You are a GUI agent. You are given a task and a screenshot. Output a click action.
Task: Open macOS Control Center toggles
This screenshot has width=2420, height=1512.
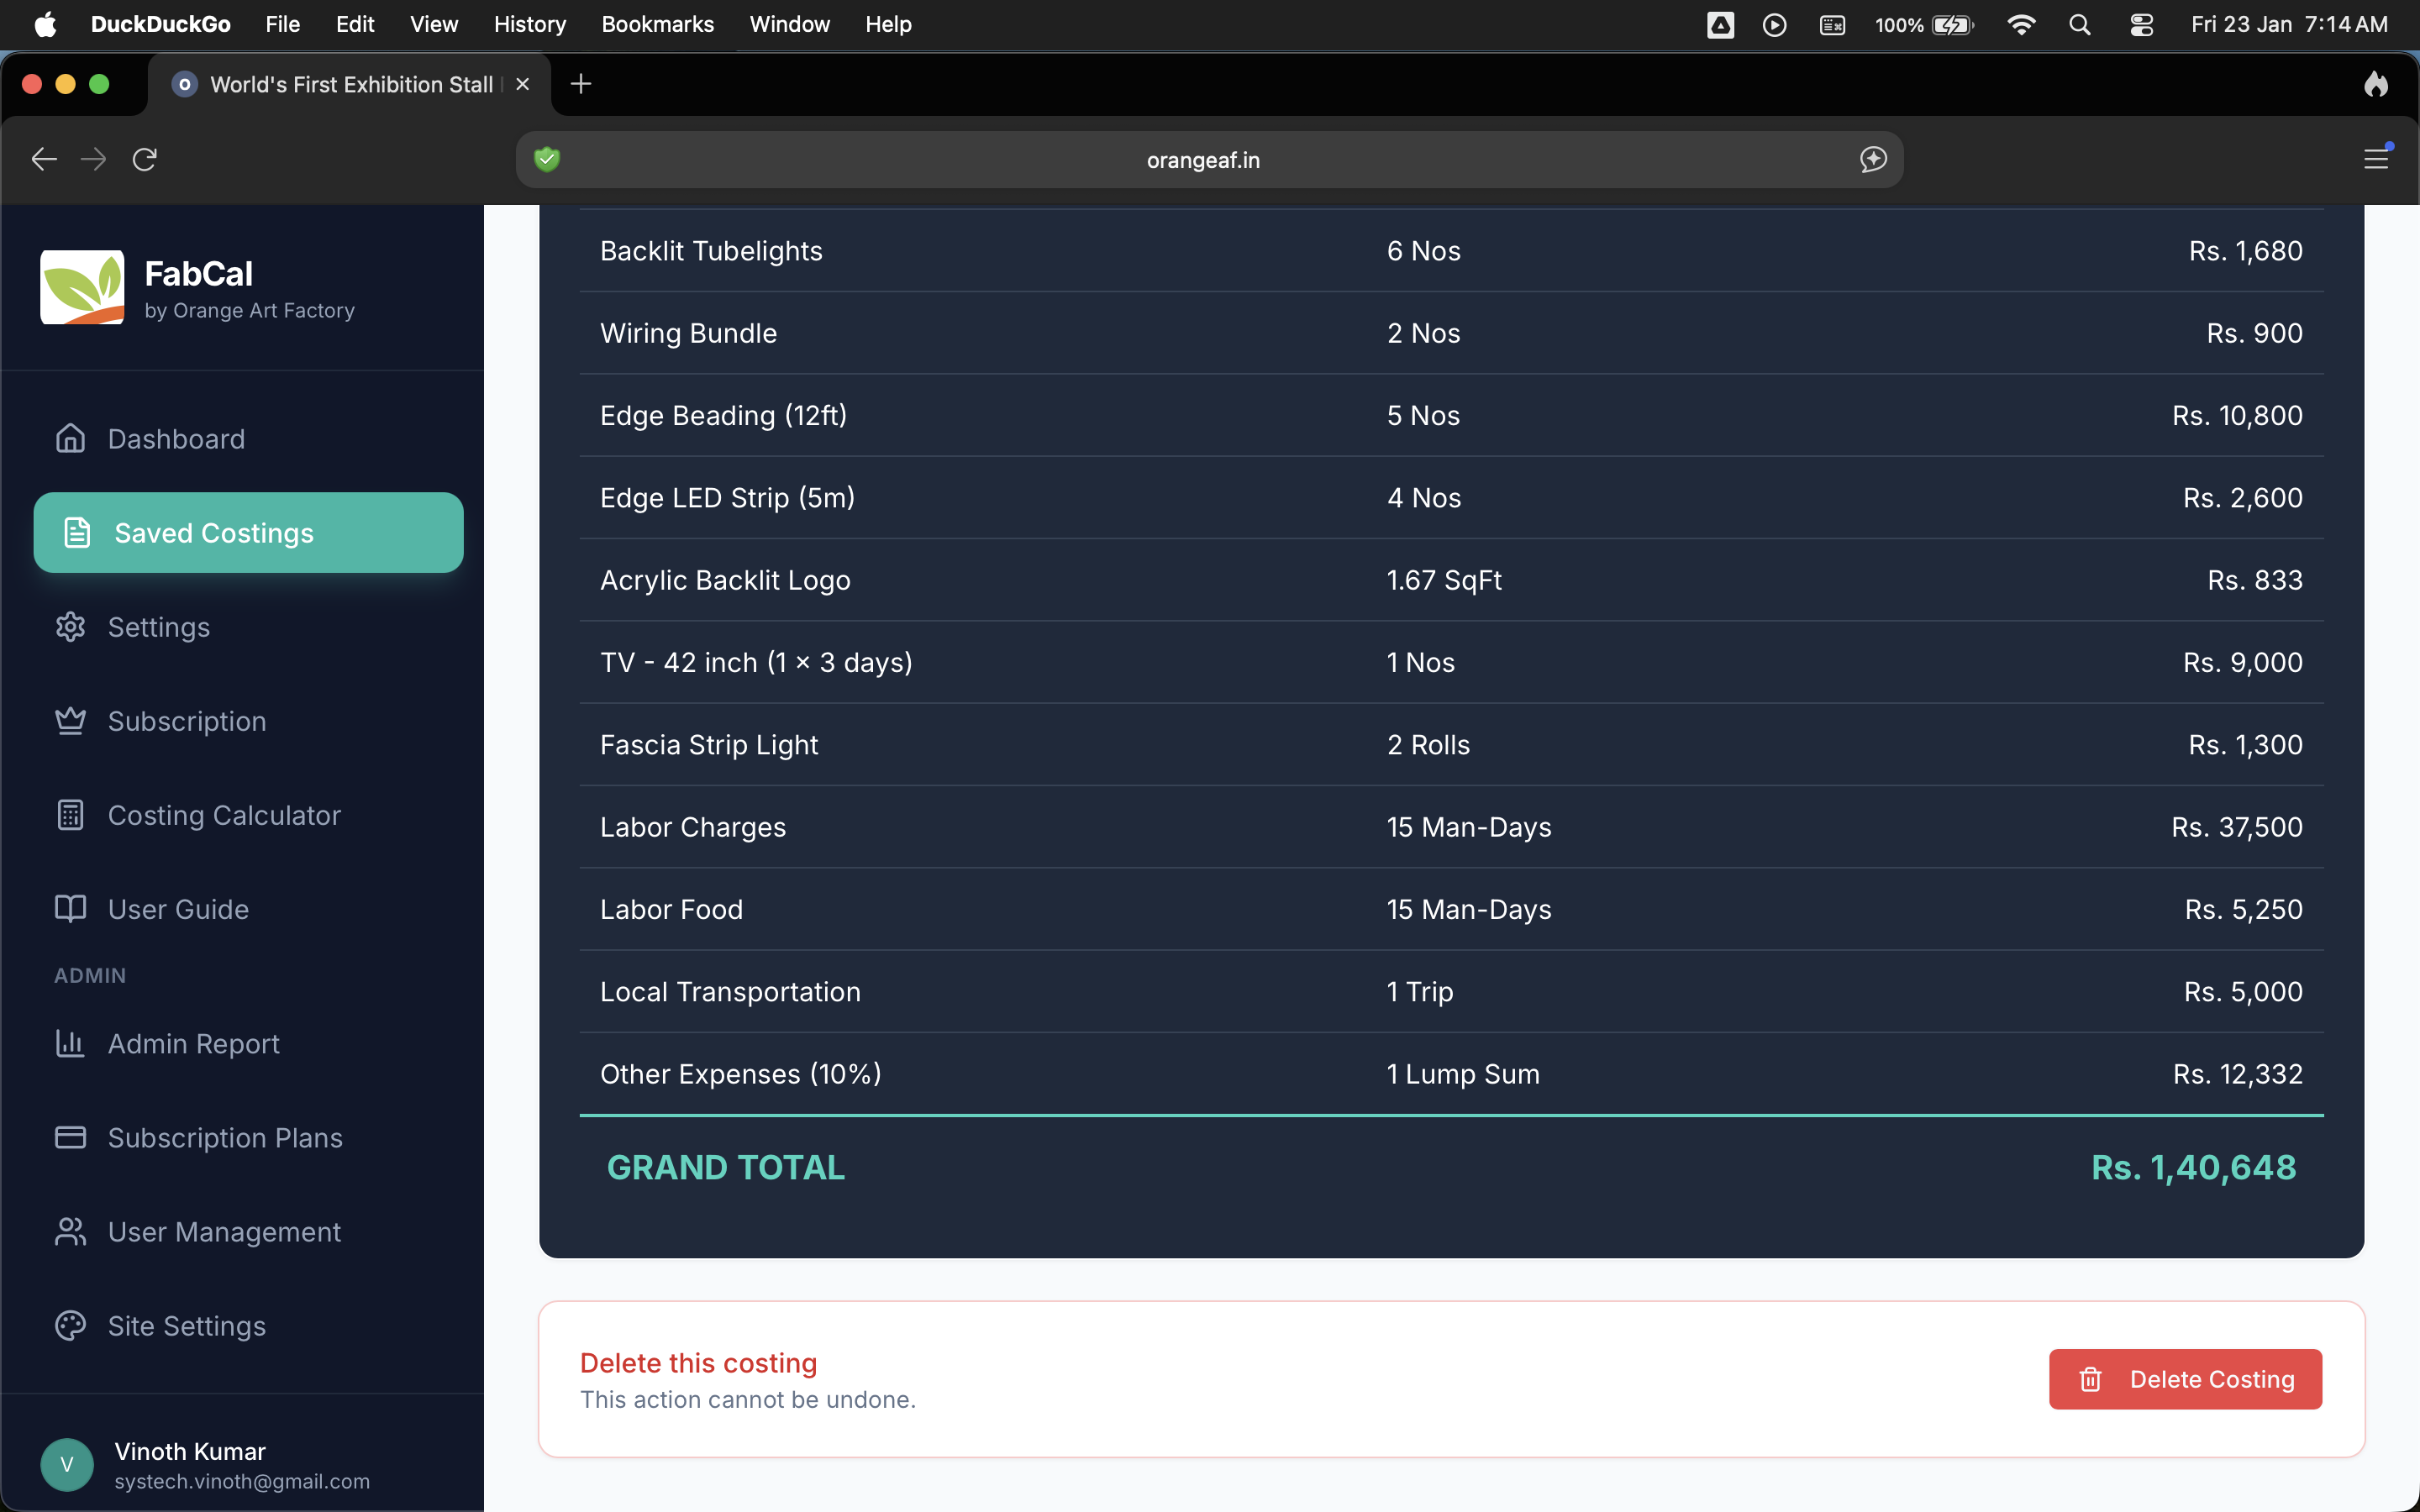click(x=2141, y=24)
